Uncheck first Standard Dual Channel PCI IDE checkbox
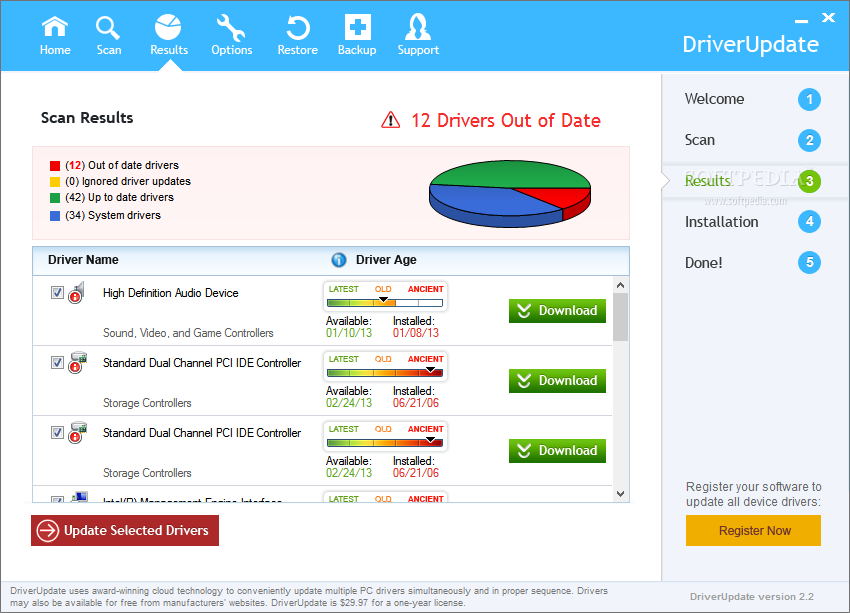850x613 pixels. pos(57,363)
